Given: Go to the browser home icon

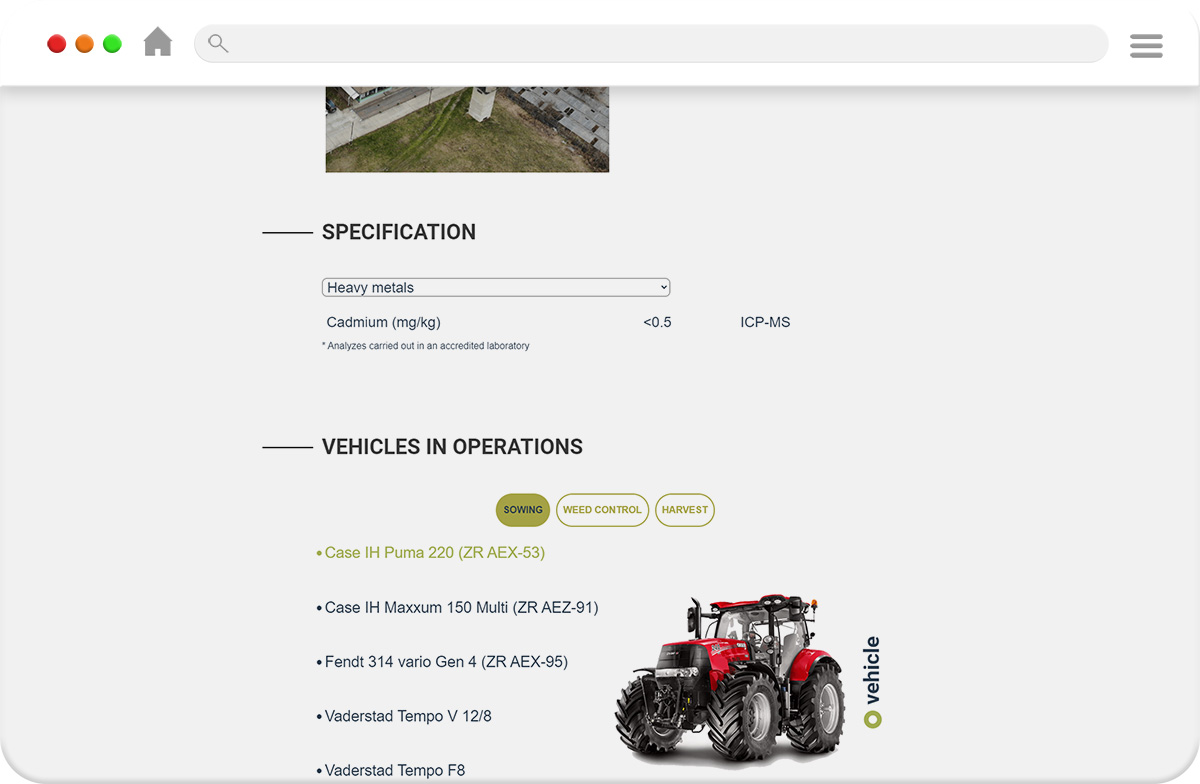Looking at the screenshot, I should (x=158, y=42).
